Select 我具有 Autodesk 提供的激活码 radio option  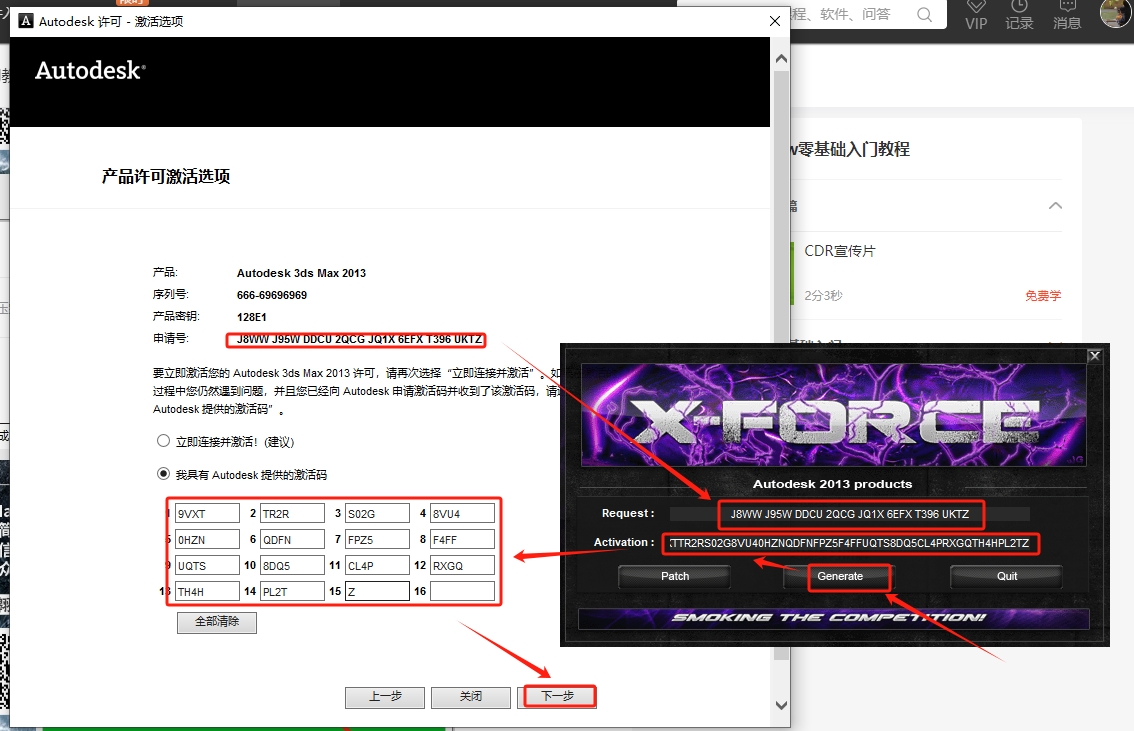(163, 474)
